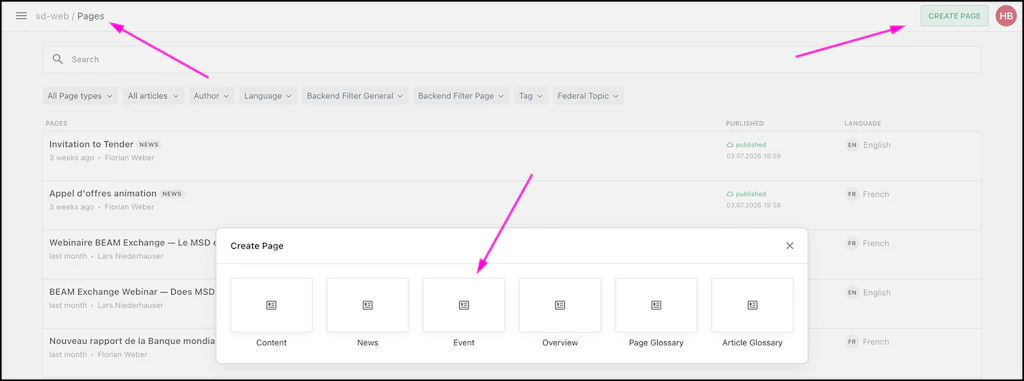Close the Create Page dialog
Image resolution: width=1024 pixels, height=381 pixels.
click(x=790, y=246)
